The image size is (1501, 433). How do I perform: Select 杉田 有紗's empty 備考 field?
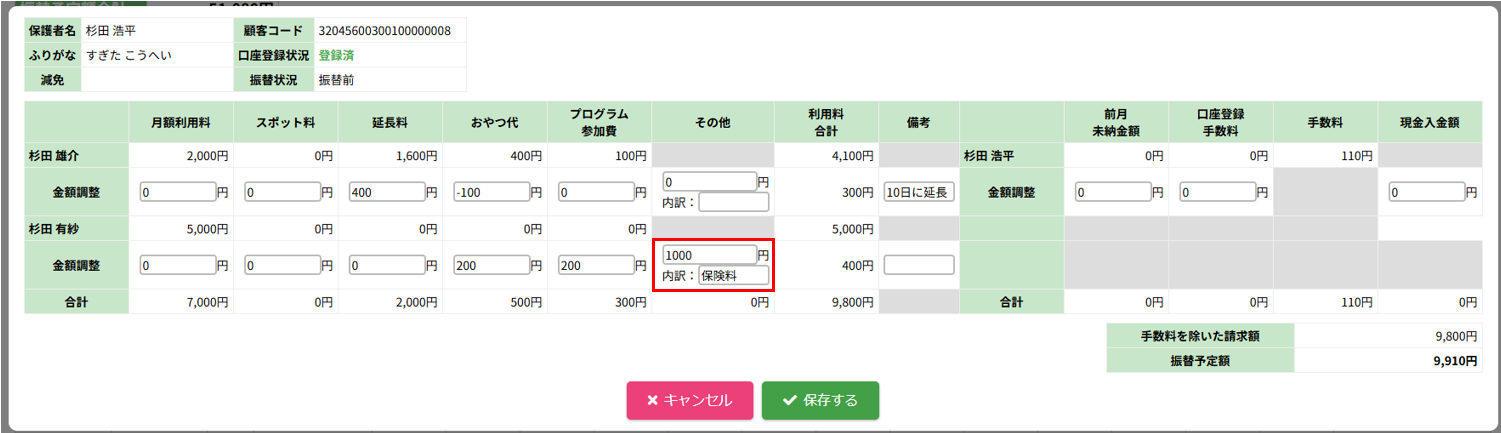coord(919,265)
